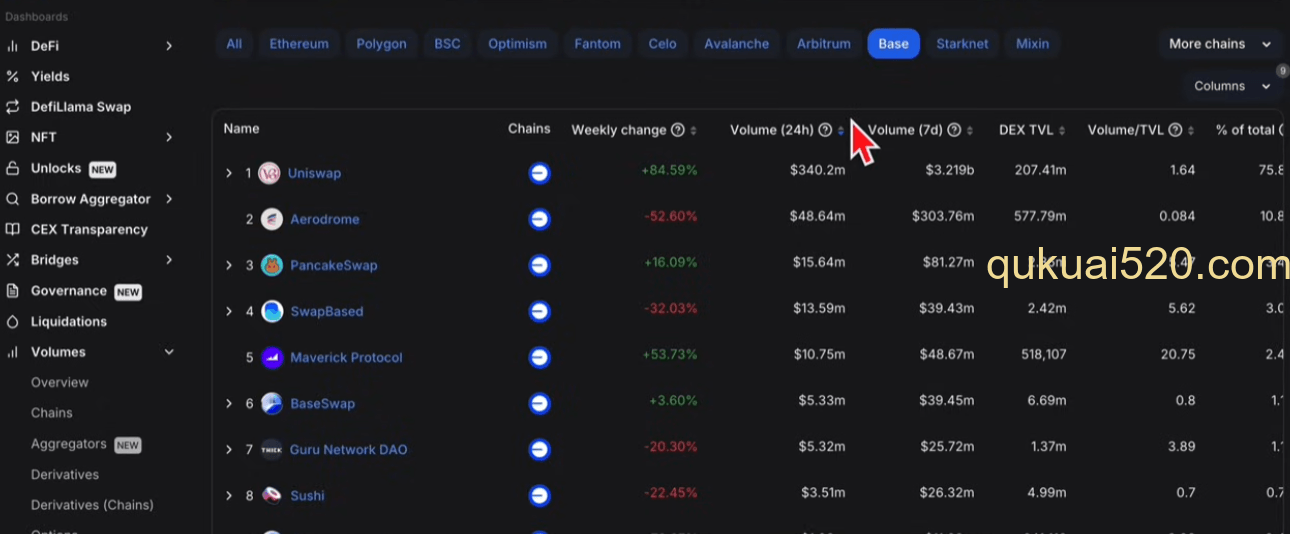
Task: Select the All chains tab
Action: [x=234, y=44]
